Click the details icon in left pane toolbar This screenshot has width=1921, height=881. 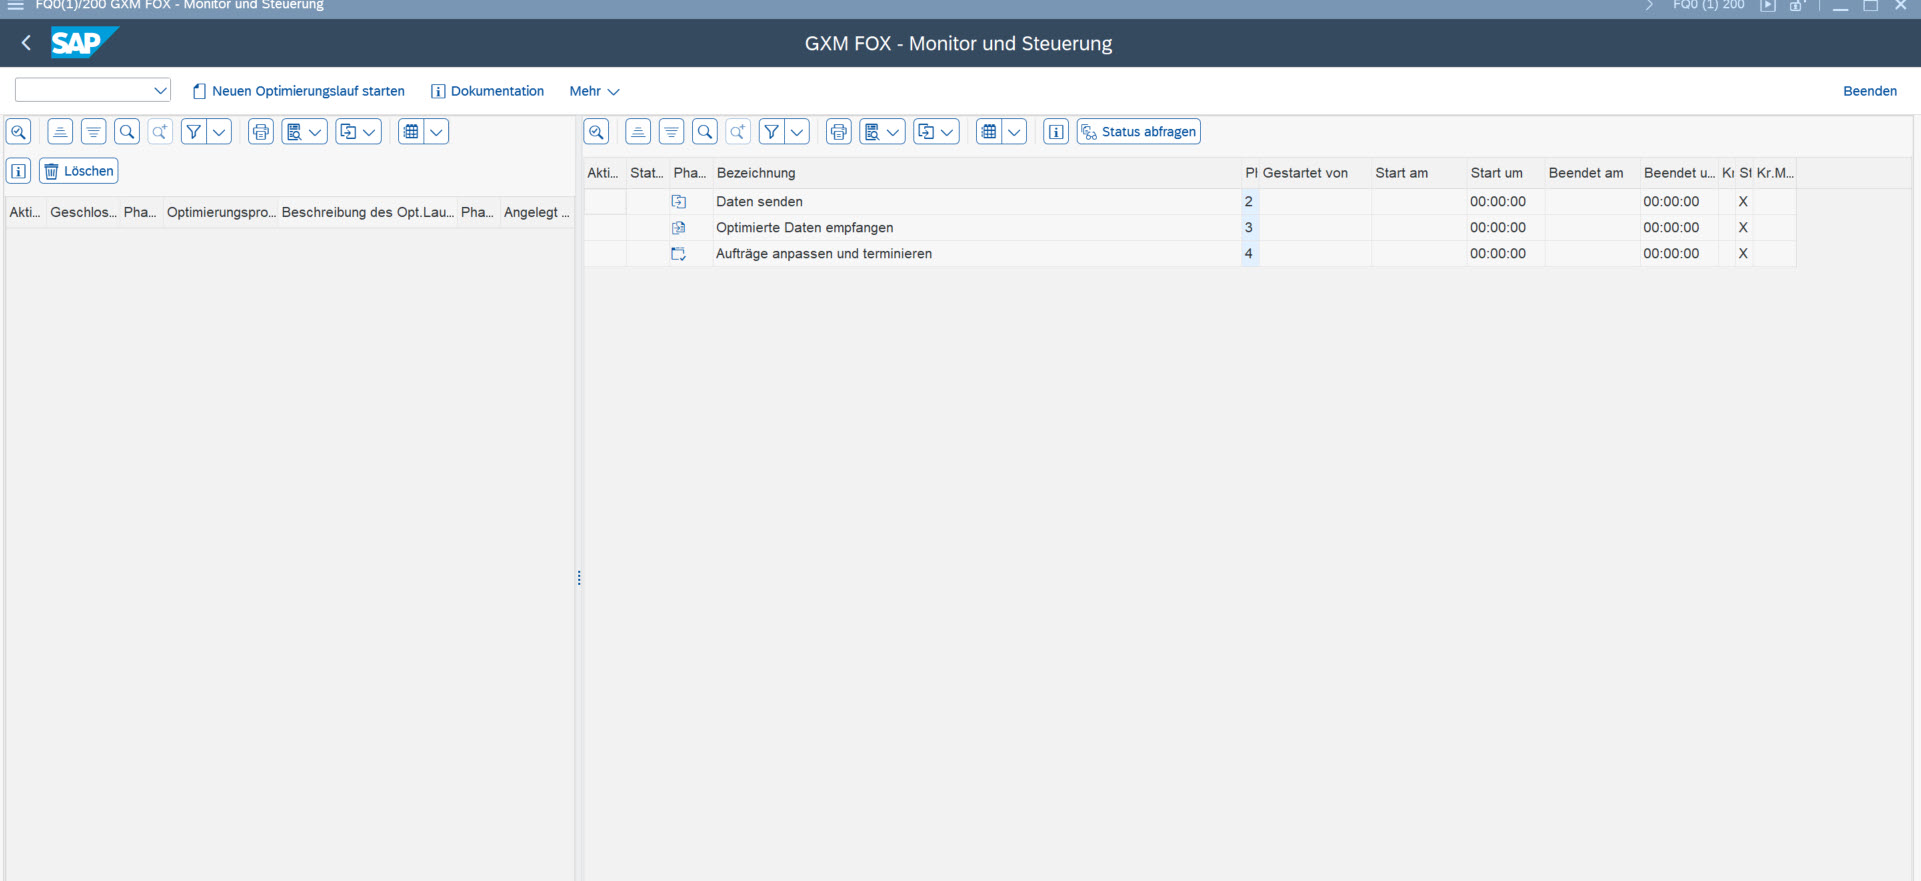(x=19, y=132)
